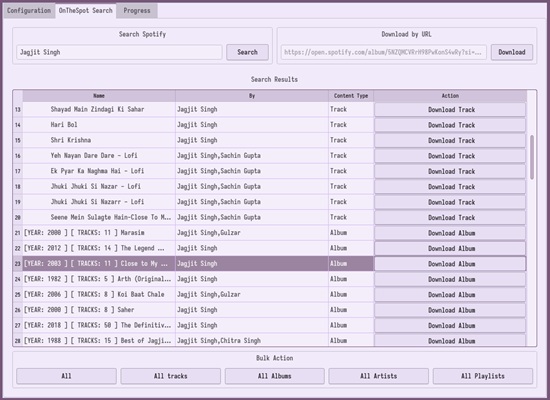Screen dimensions: 550x400
Task: Download the Best of Jagji album
Action: (x=450, y=340)
